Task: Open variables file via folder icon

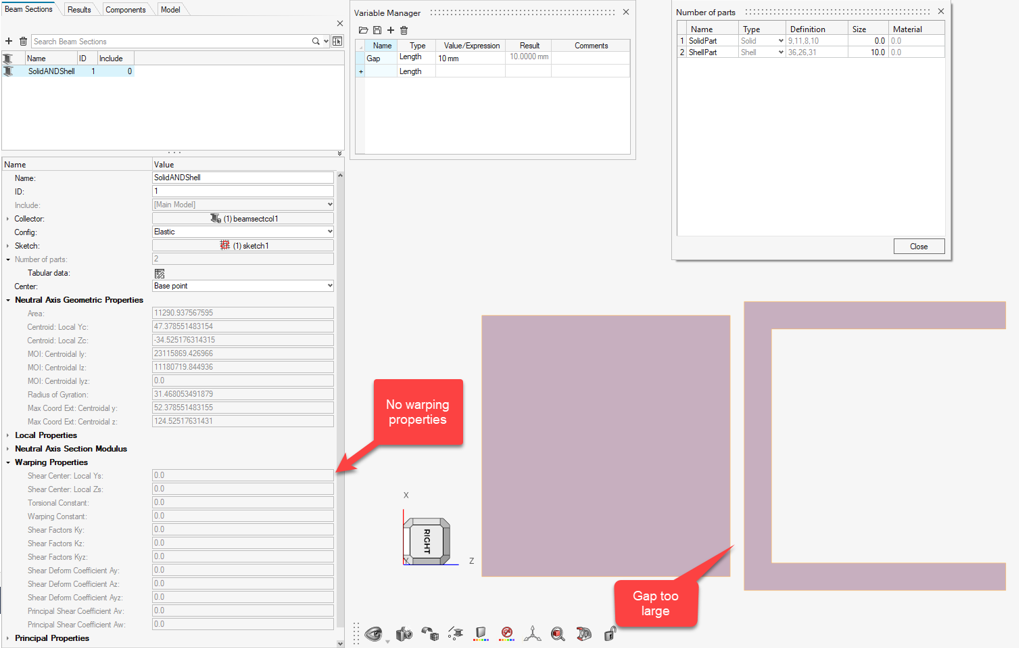Action: tap(363, 30)
